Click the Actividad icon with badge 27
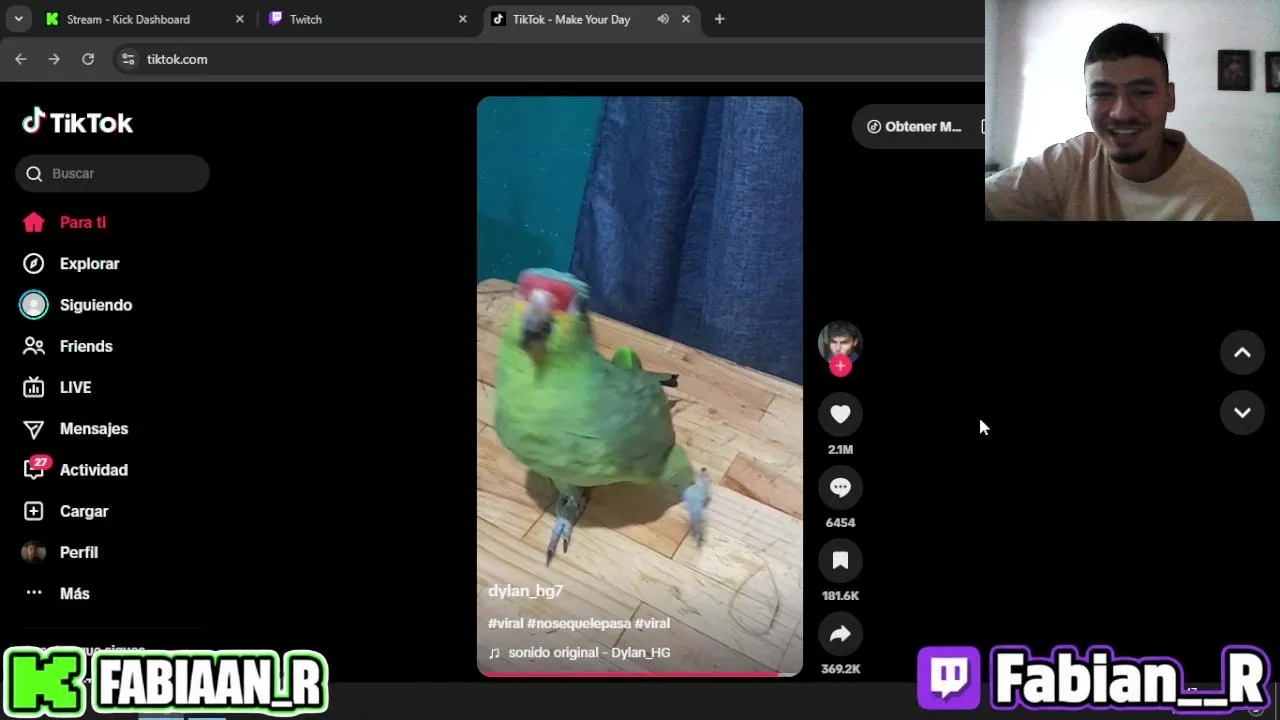Image resolution: width=1280 pixels, height=720 pixels. (x=35, y=469)
